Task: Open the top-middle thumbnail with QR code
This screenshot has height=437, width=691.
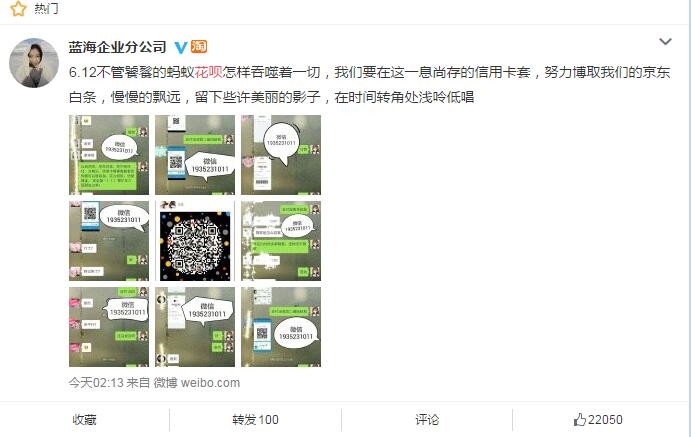Action: tap(195, 155)
